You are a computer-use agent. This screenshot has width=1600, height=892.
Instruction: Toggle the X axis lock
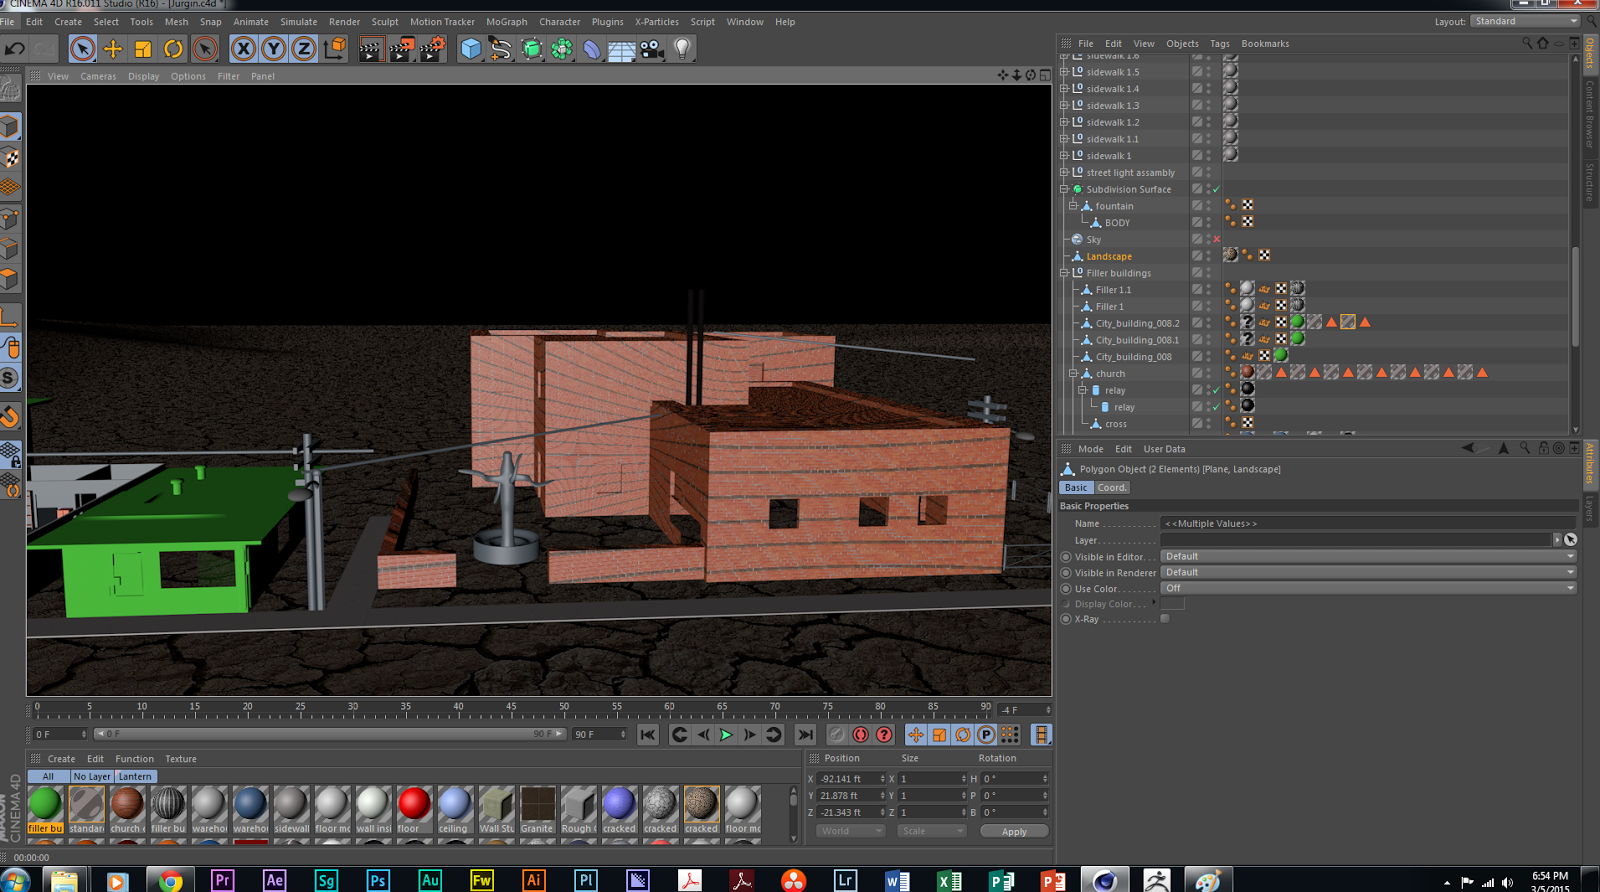tap(243, 48)
